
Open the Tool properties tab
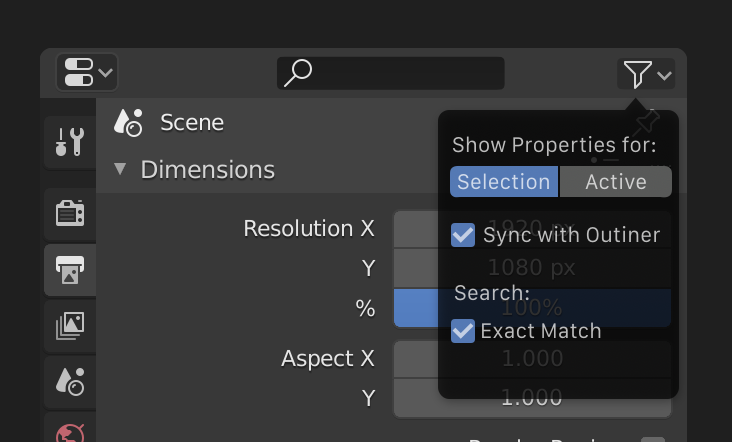click(70, 143)
